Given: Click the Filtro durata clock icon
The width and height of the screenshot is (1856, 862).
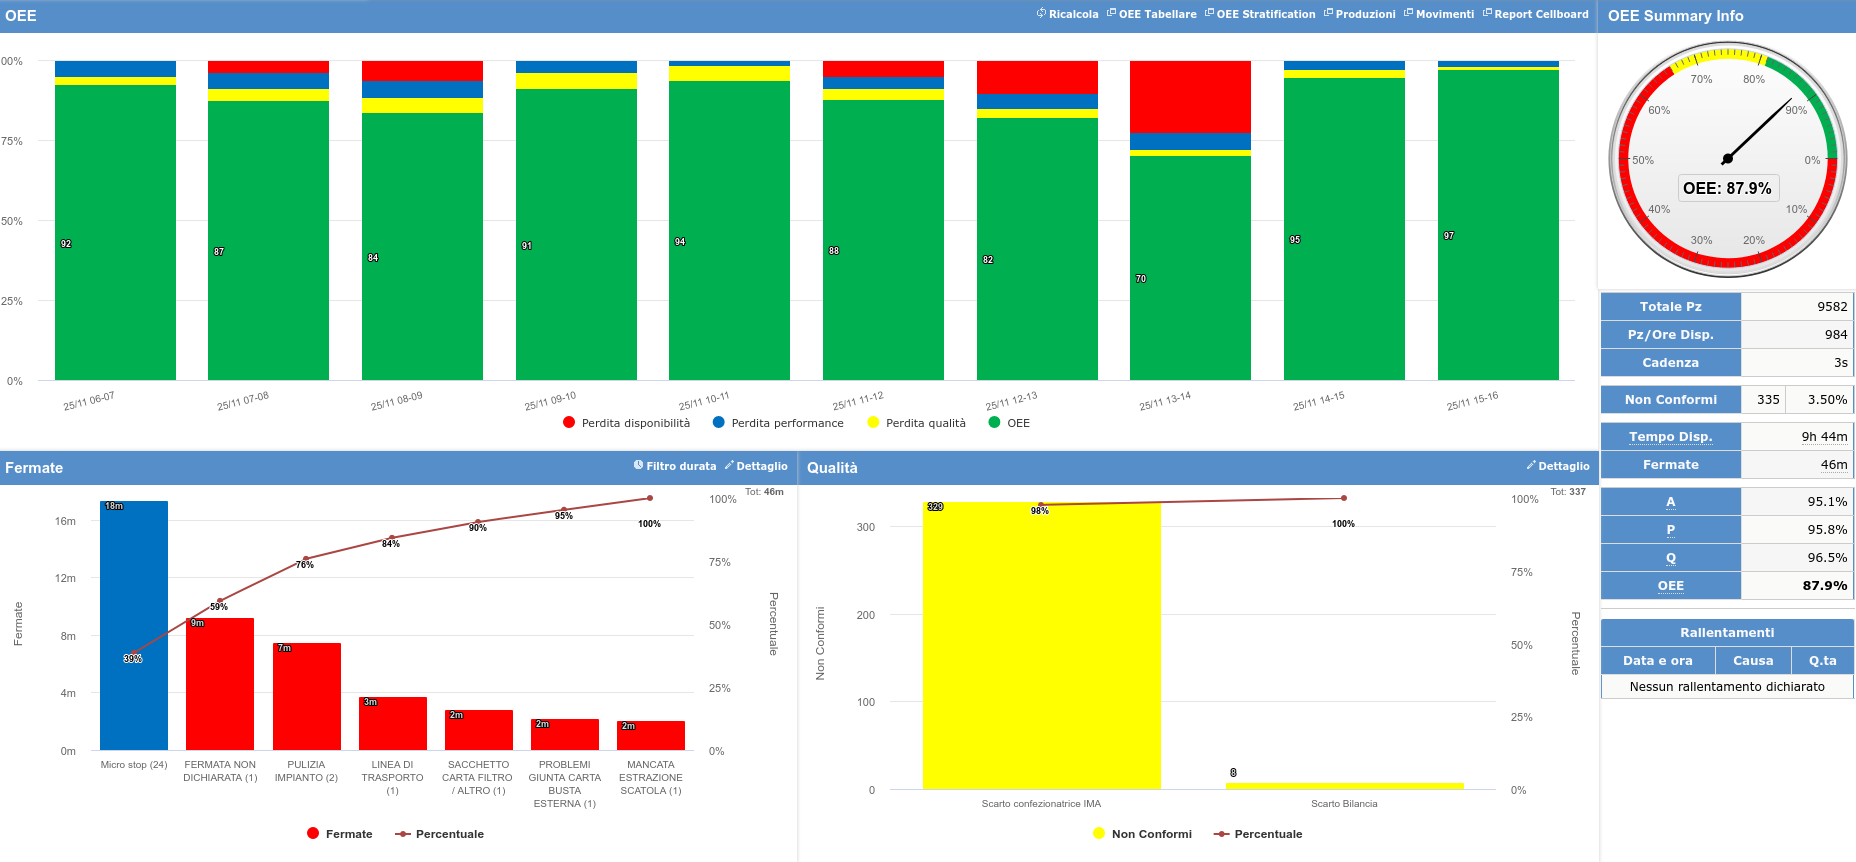Looking at the screenshot, I should [x=638, y=466].
